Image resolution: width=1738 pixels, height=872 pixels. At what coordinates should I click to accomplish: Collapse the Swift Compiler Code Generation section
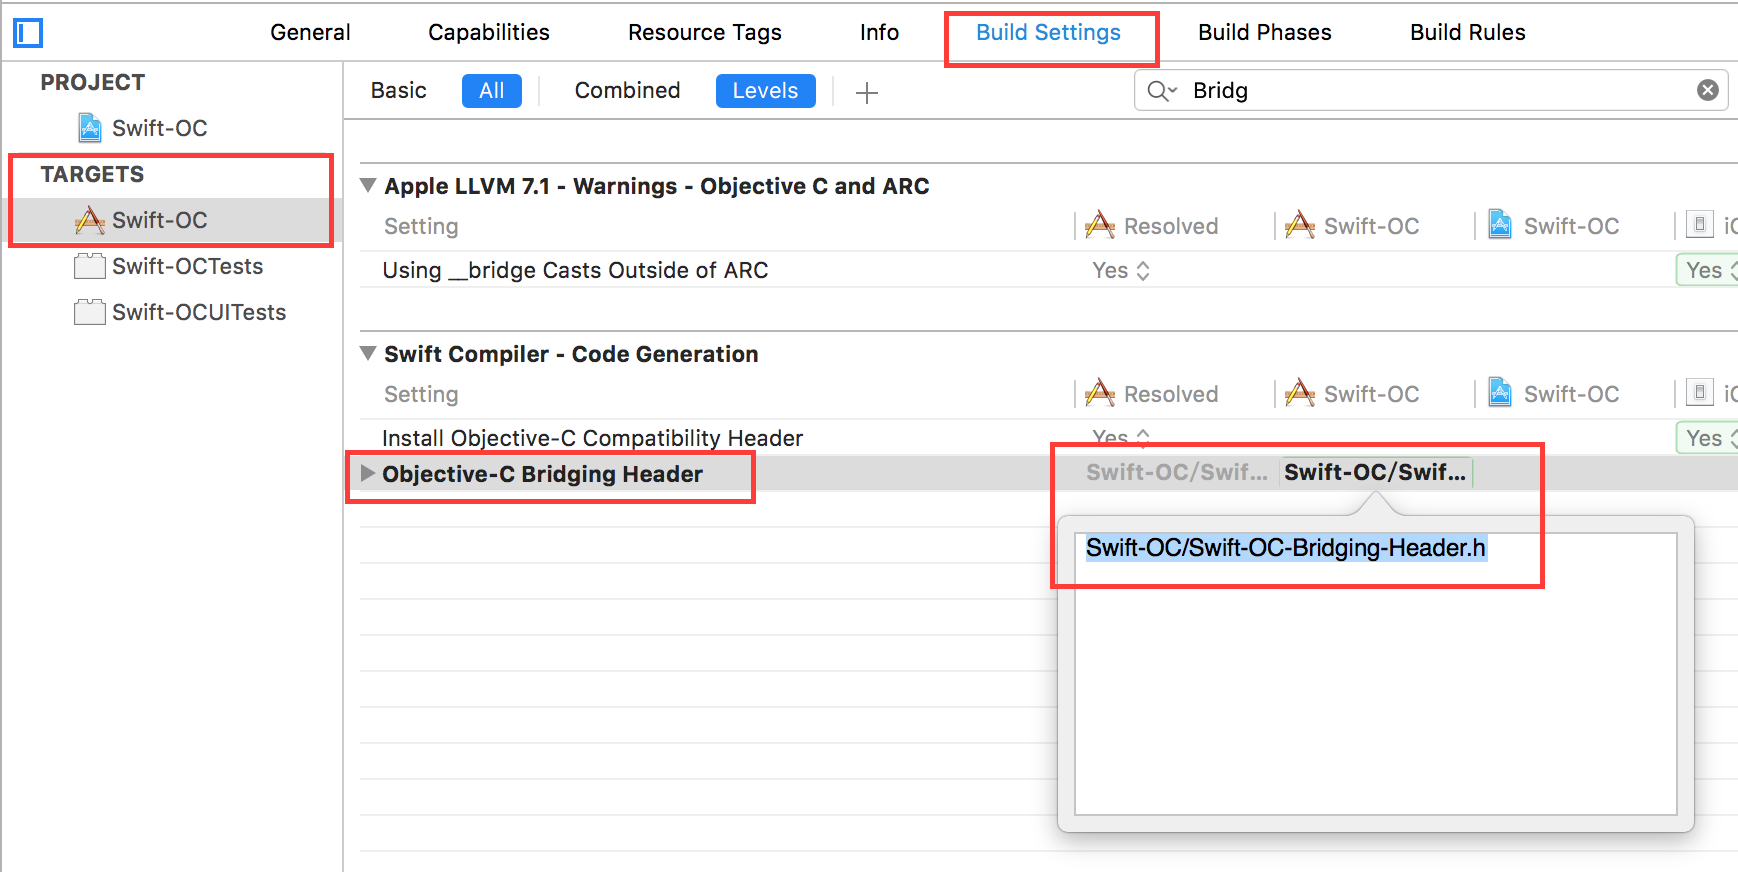pos(368,353)
